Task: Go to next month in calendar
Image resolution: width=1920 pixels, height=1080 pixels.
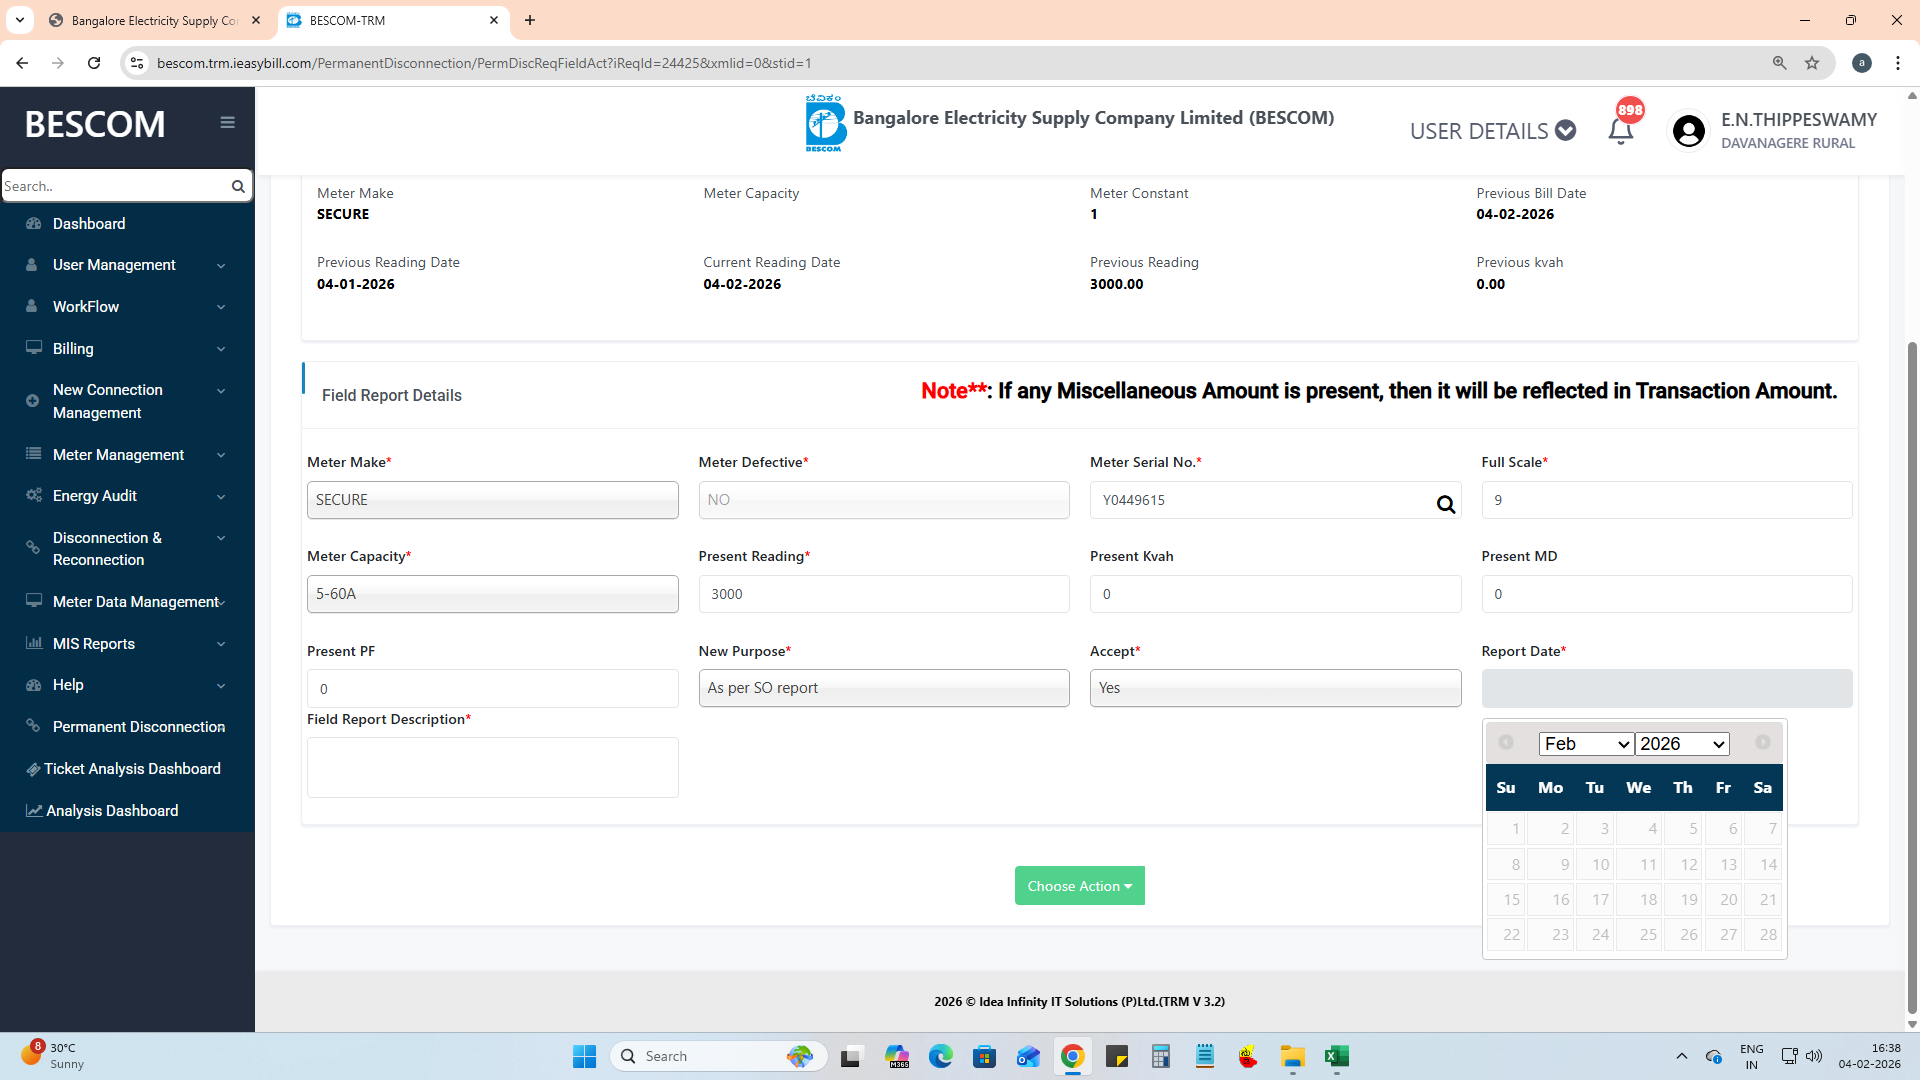Action: tap(1762, 742)
